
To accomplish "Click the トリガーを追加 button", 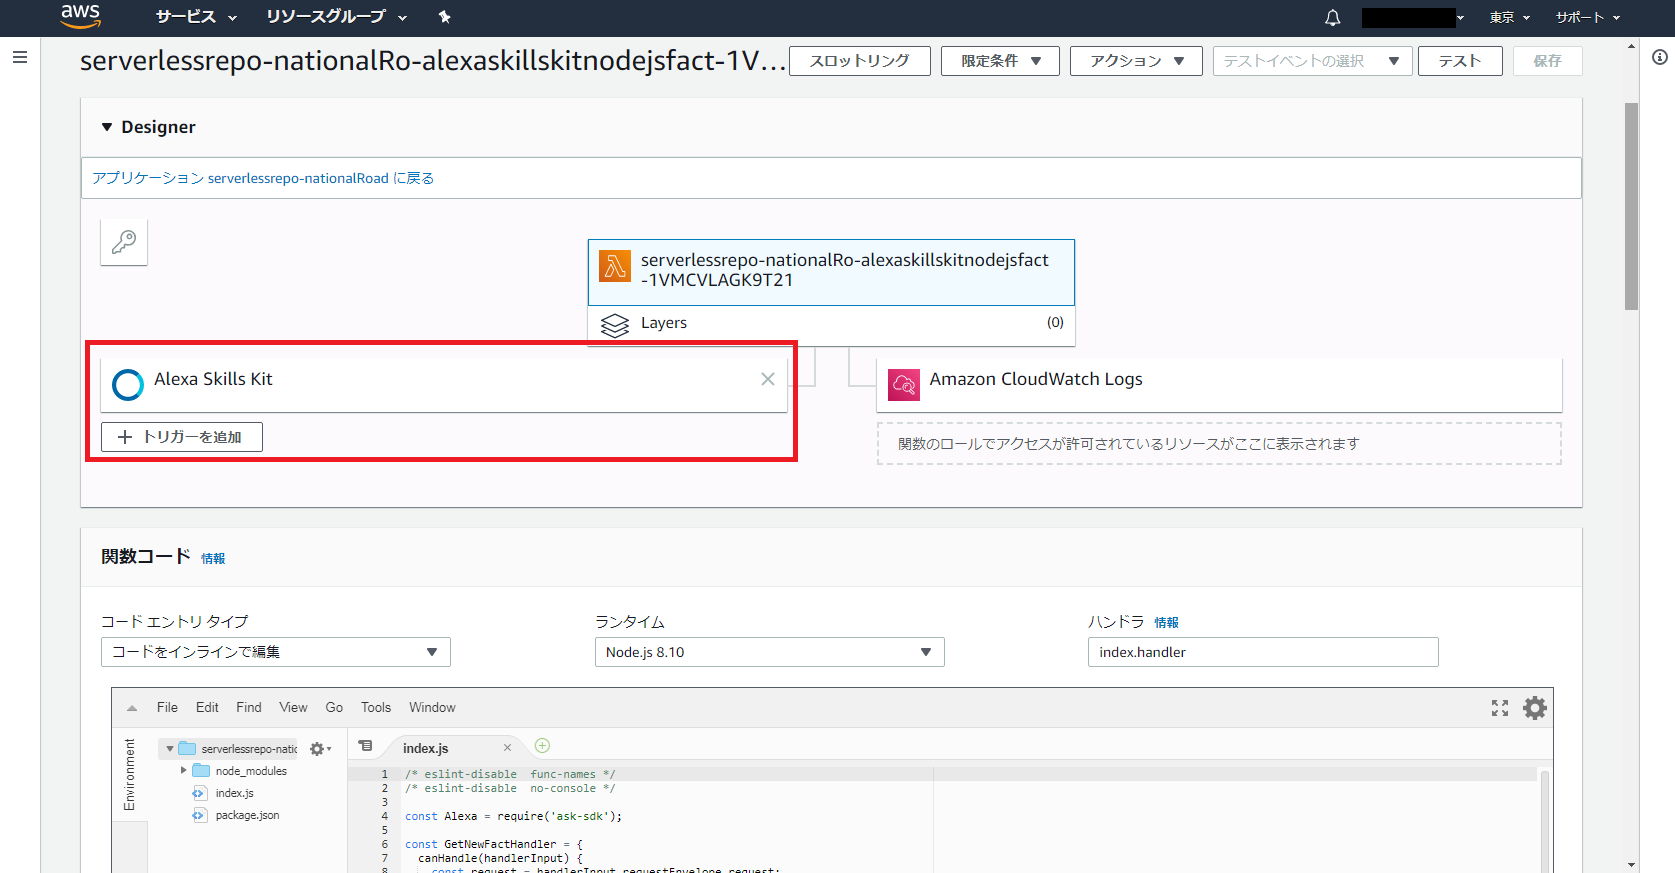I will [x=182, y=437].
